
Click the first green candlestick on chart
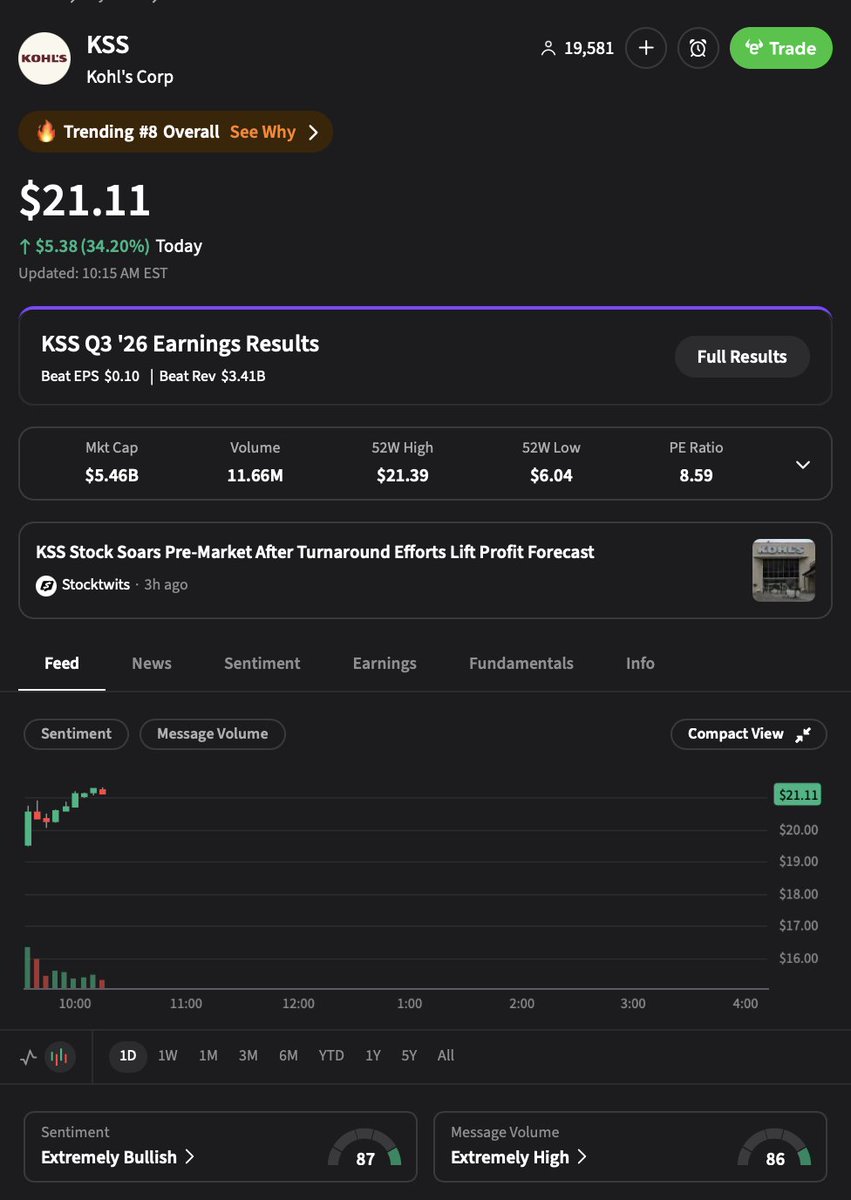click(28, 829)
